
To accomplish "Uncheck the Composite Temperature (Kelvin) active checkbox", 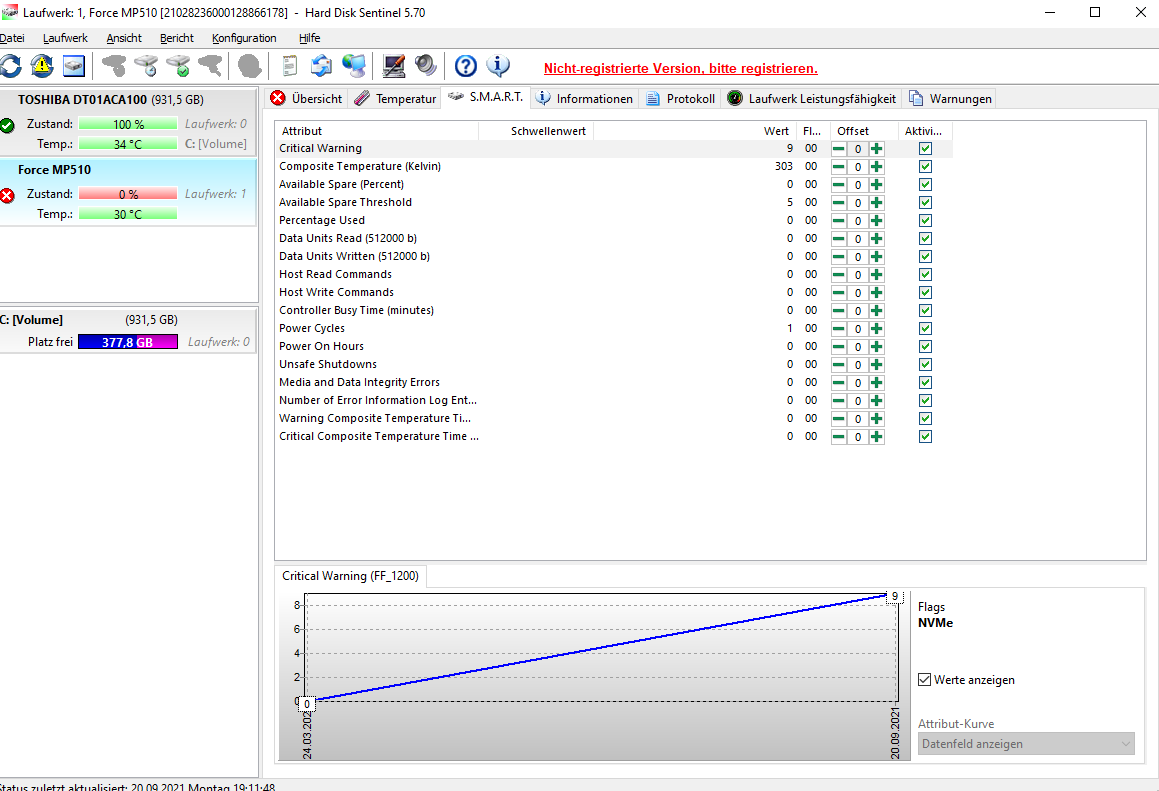I will click(925, 166).
